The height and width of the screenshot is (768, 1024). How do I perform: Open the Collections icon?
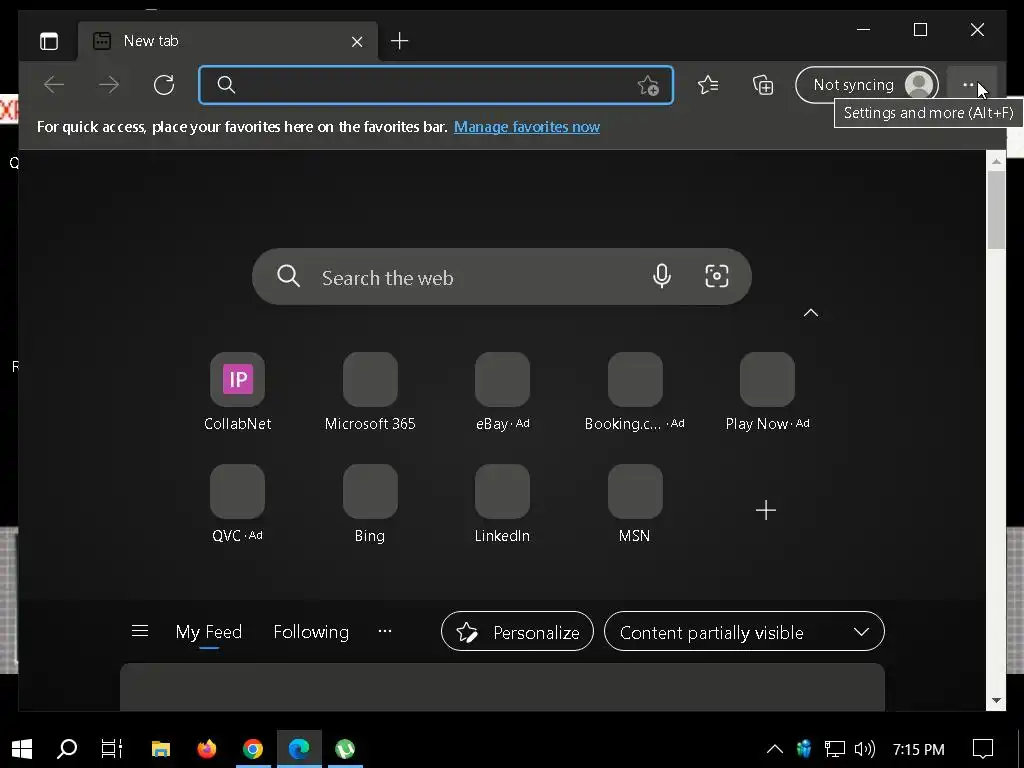click(x=763, y=85)
